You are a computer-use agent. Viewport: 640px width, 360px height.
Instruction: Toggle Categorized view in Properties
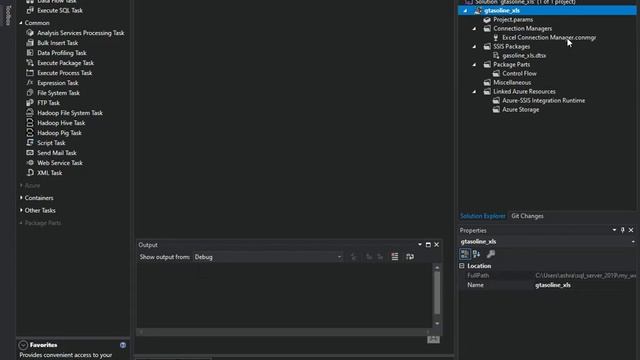464,254
